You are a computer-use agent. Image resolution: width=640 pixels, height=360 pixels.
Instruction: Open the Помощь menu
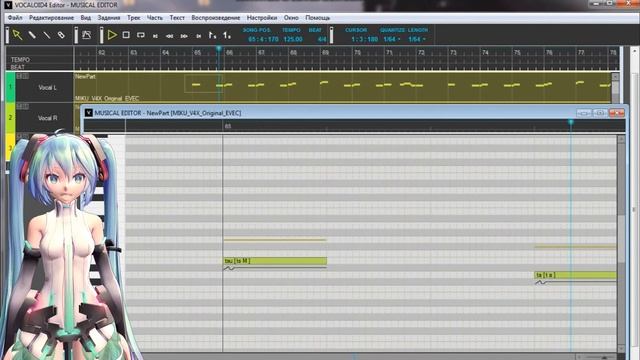318,18
